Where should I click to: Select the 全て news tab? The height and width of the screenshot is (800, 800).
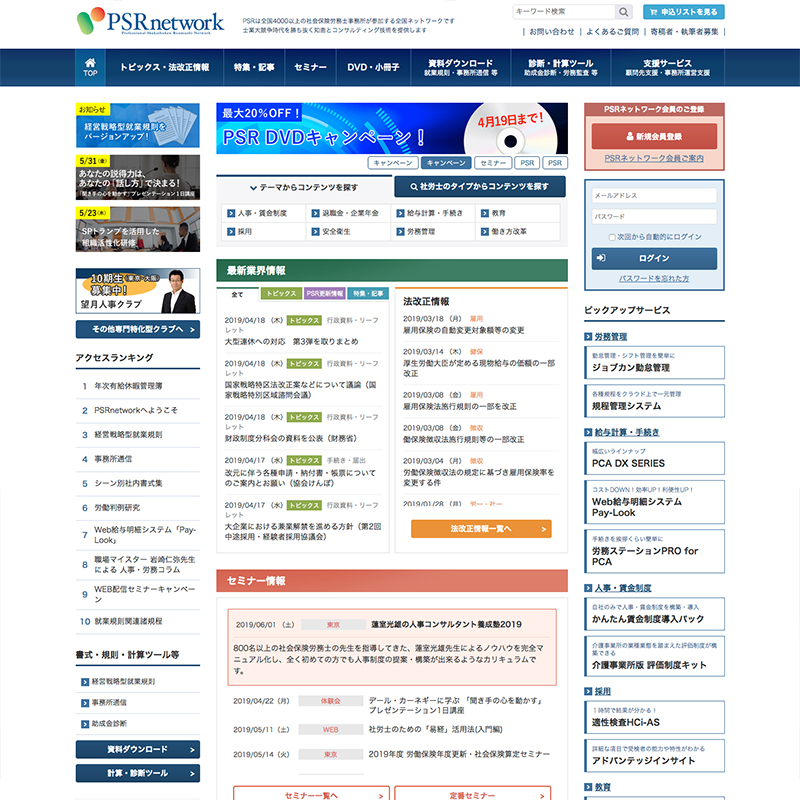237,294
